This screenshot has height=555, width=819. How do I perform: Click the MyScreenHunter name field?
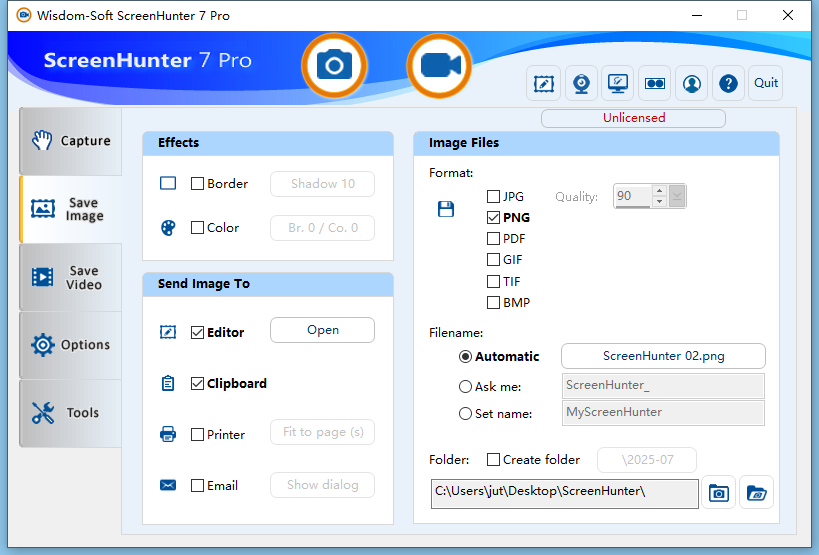[663, 413]
